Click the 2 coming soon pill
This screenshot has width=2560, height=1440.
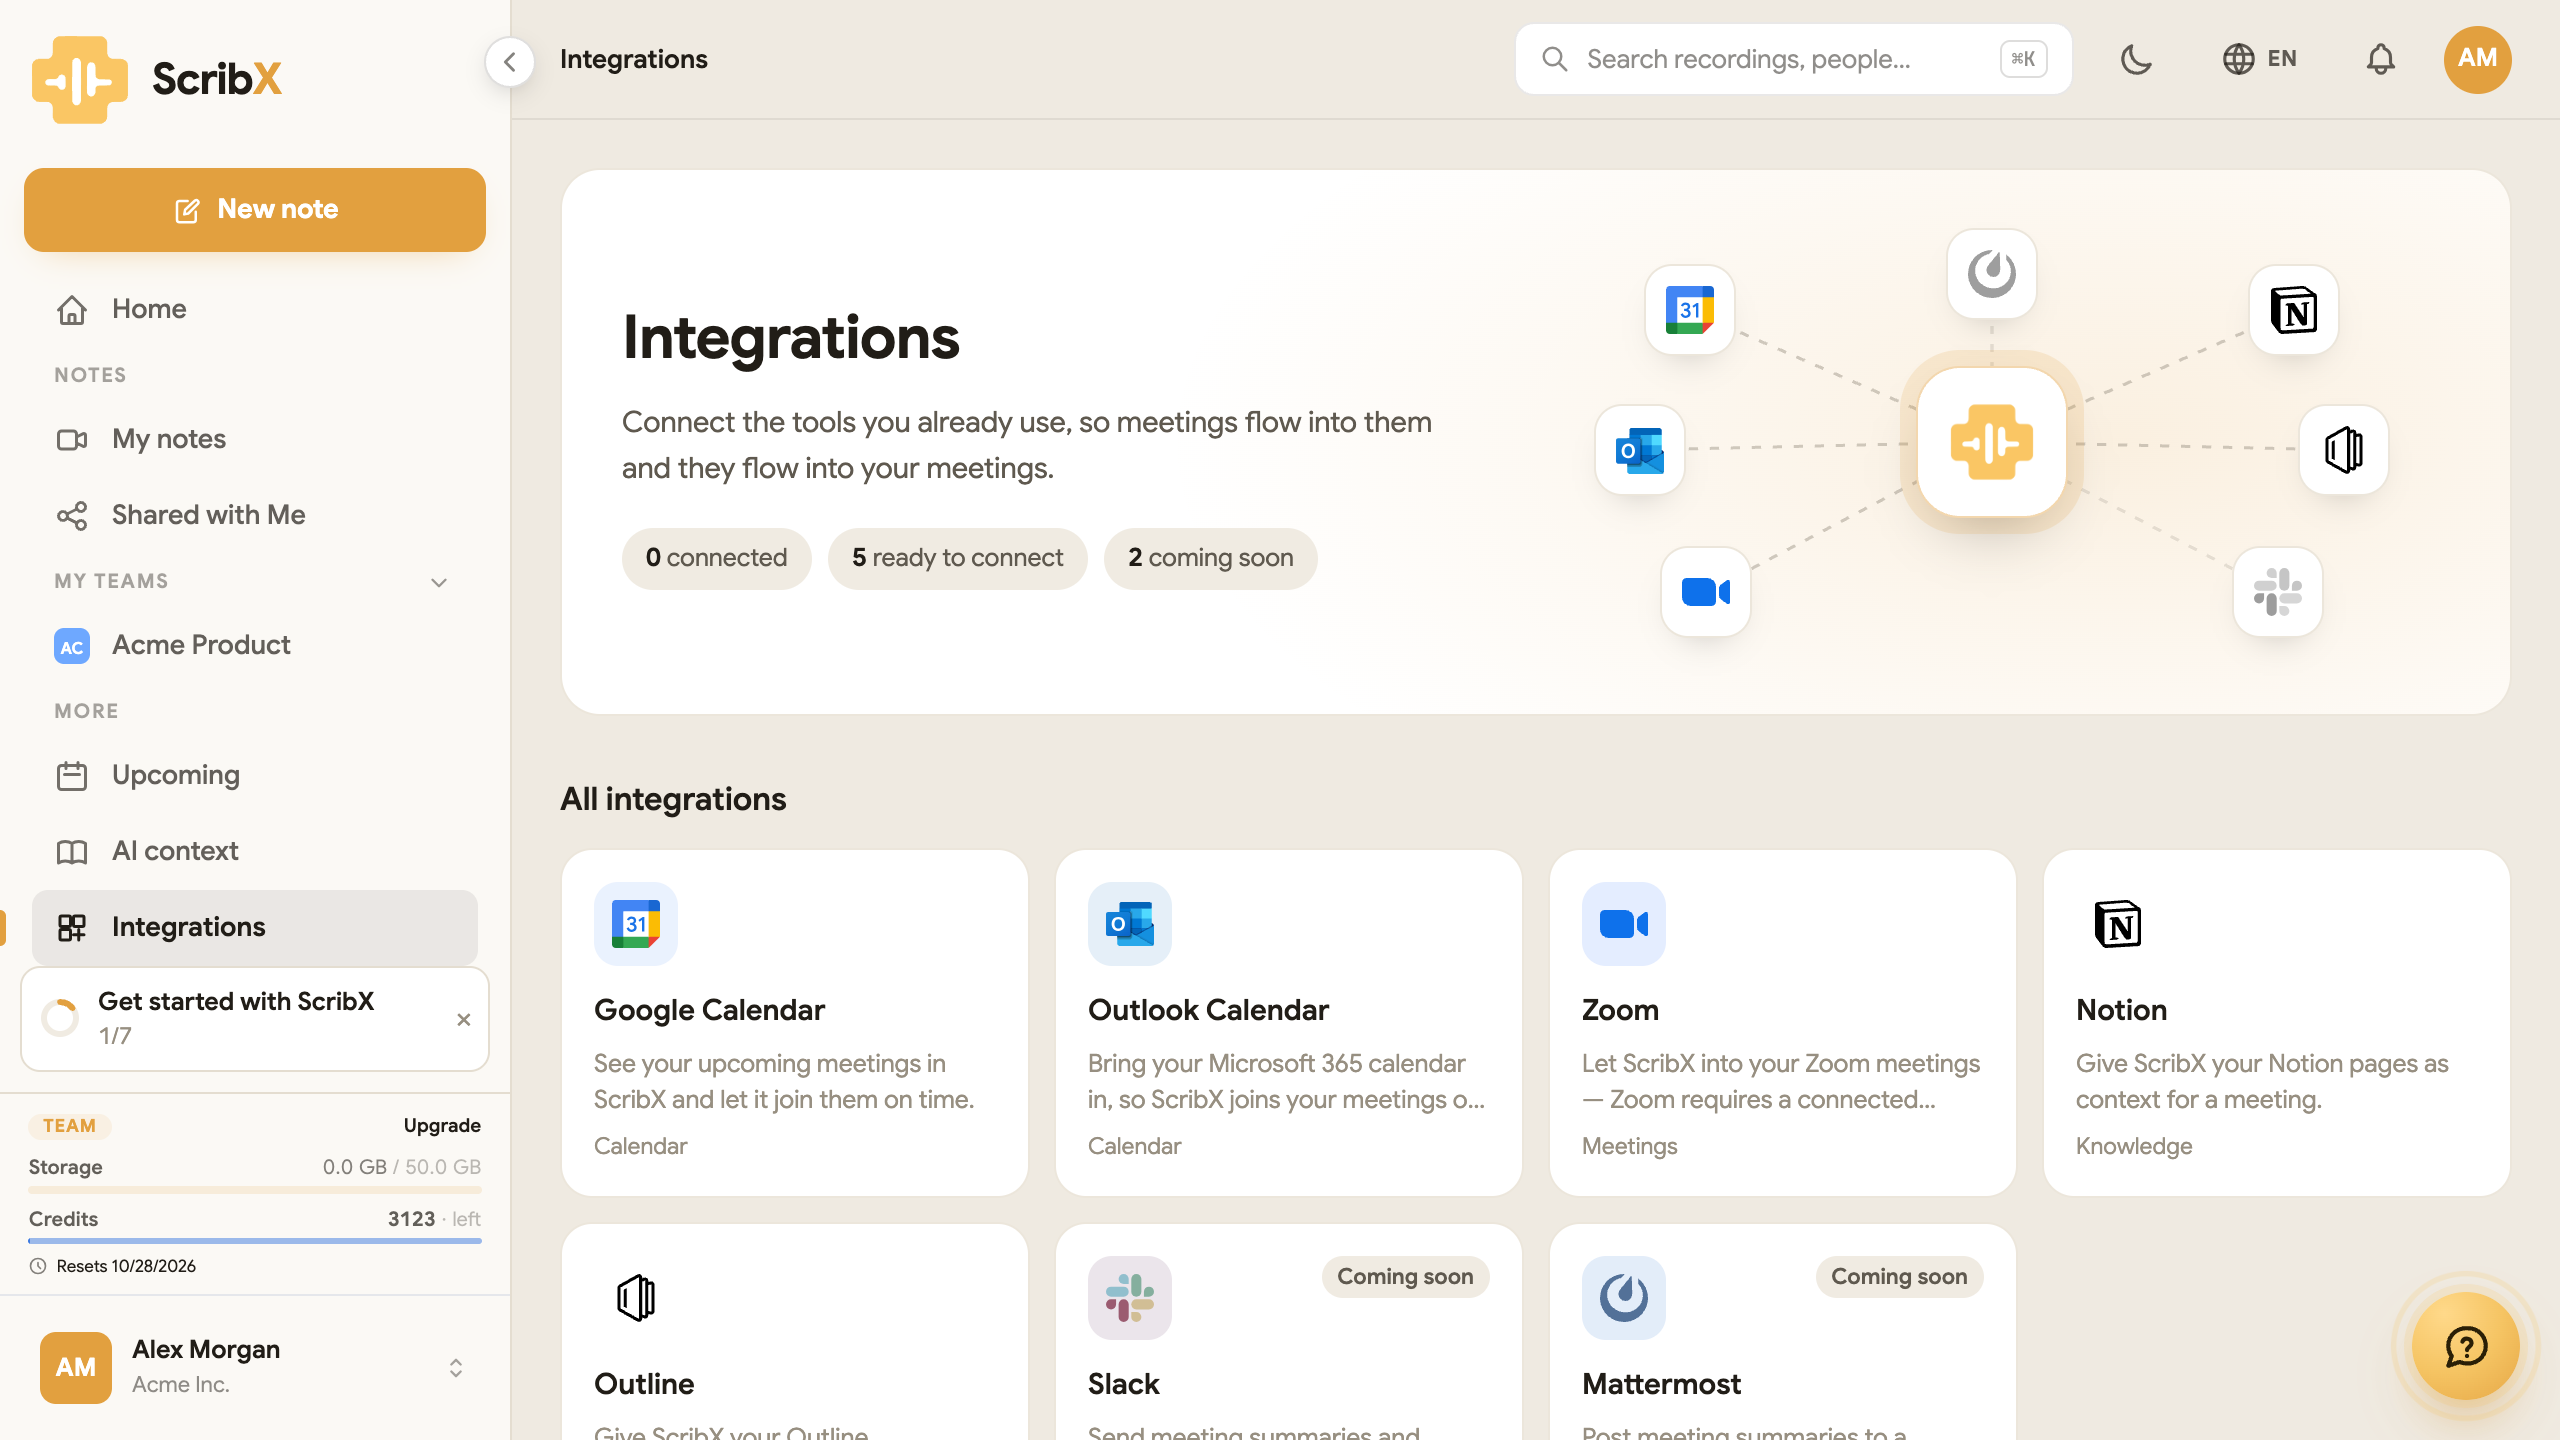pyautogui.click(x=1210, y=558)
